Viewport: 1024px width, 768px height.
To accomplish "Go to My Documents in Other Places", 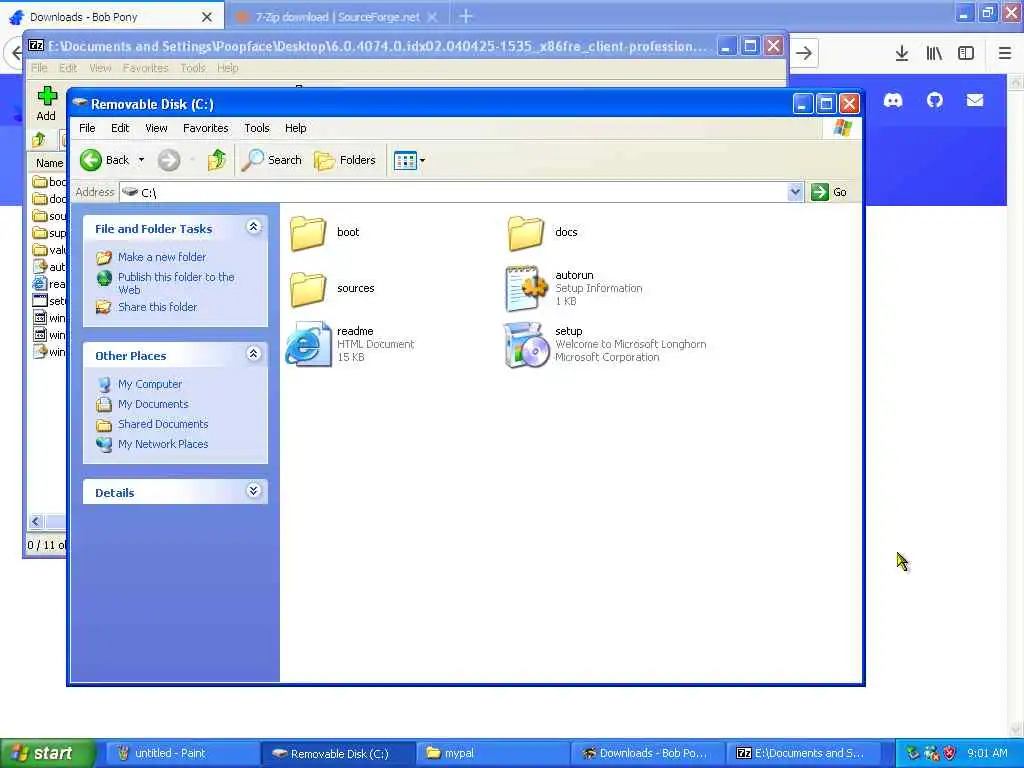I will (x=153, y=404).
